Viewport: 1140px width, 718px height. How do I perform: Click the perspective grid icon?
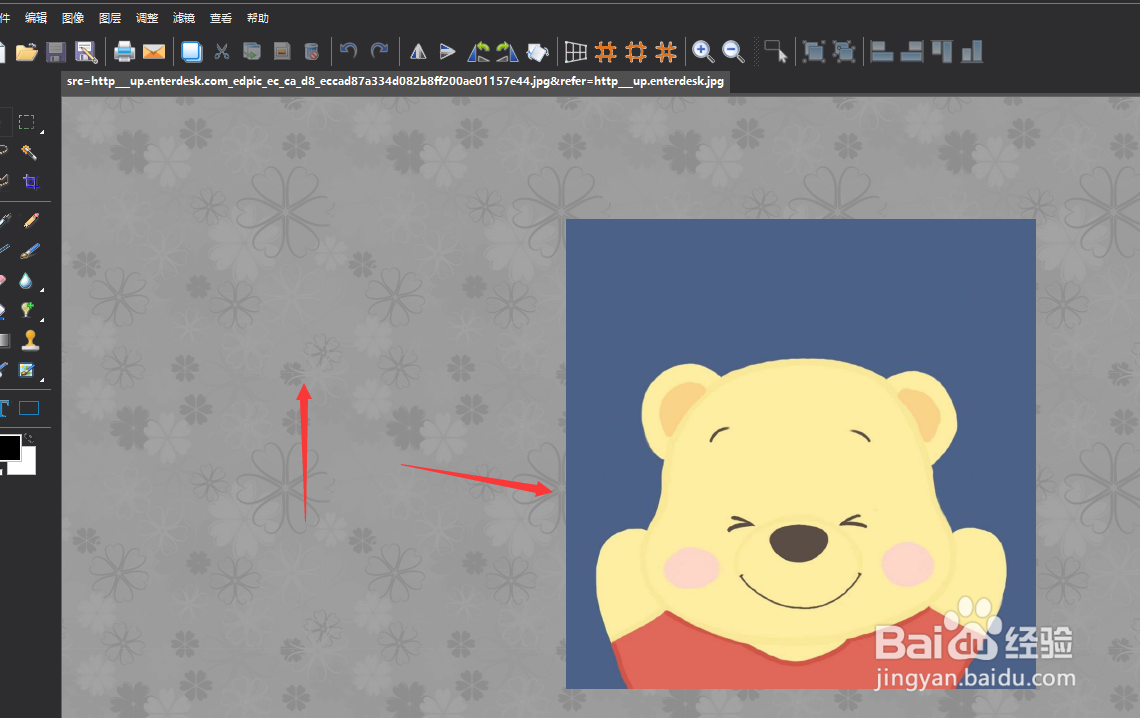point(576,52)
